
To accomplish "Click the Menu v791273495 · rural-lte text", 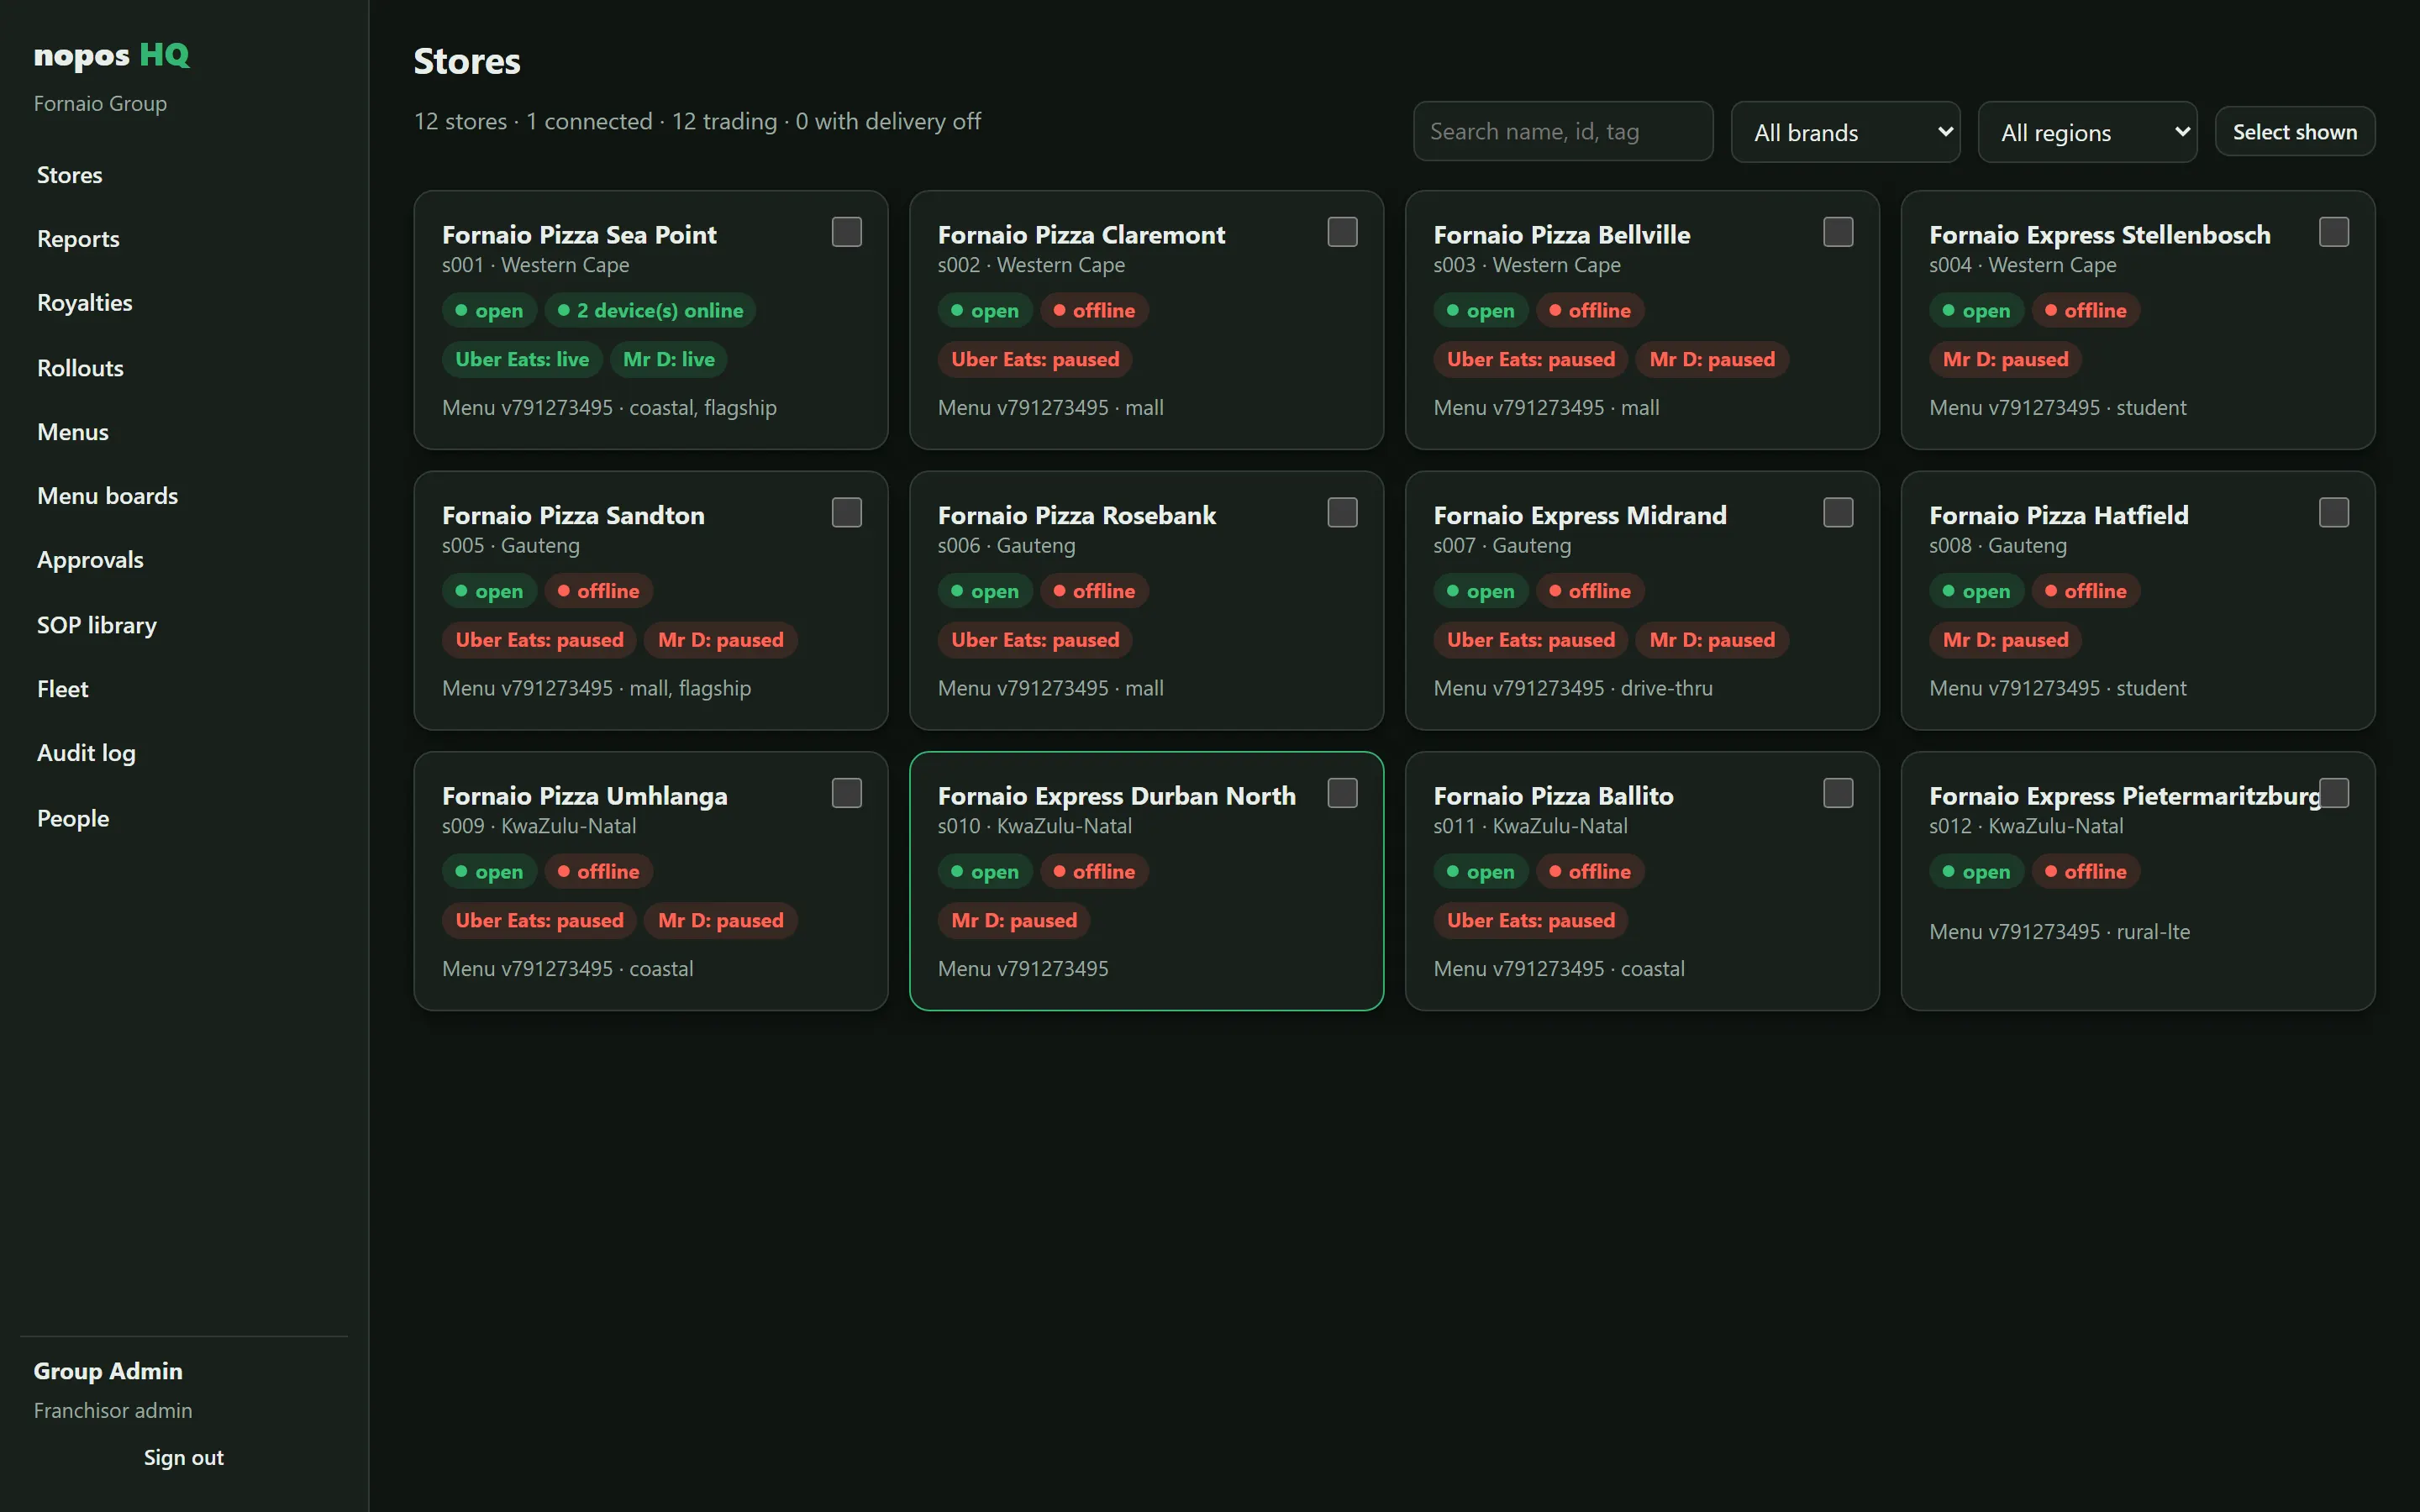I will point(2059,932).
